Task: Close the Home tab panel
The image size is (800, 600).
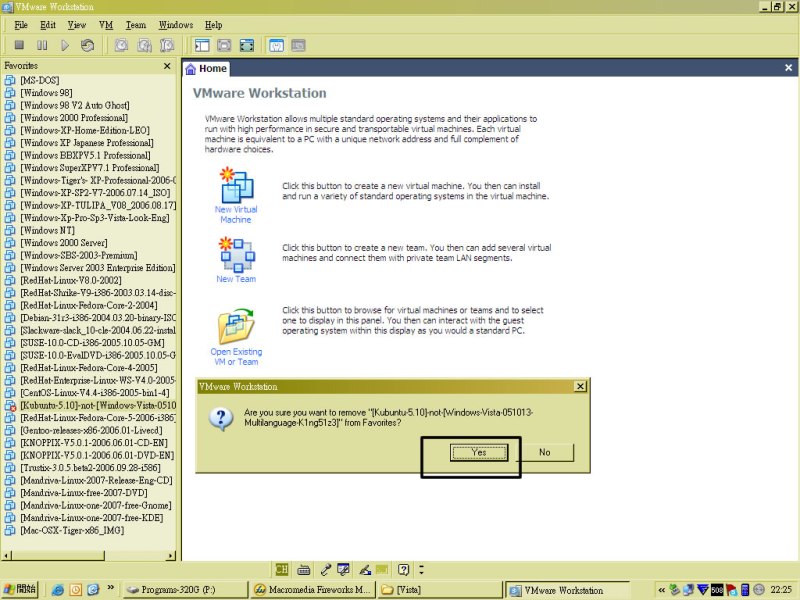Action: [x=788, y=68]
